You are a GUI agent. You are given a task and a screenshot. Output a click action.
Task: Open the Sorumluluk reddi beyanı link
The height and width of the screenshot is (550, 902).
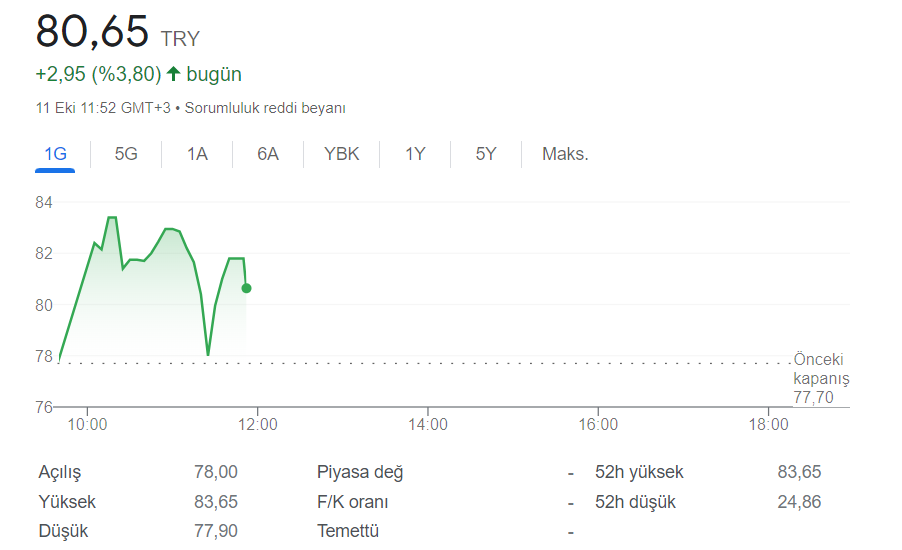pos(265,108)
